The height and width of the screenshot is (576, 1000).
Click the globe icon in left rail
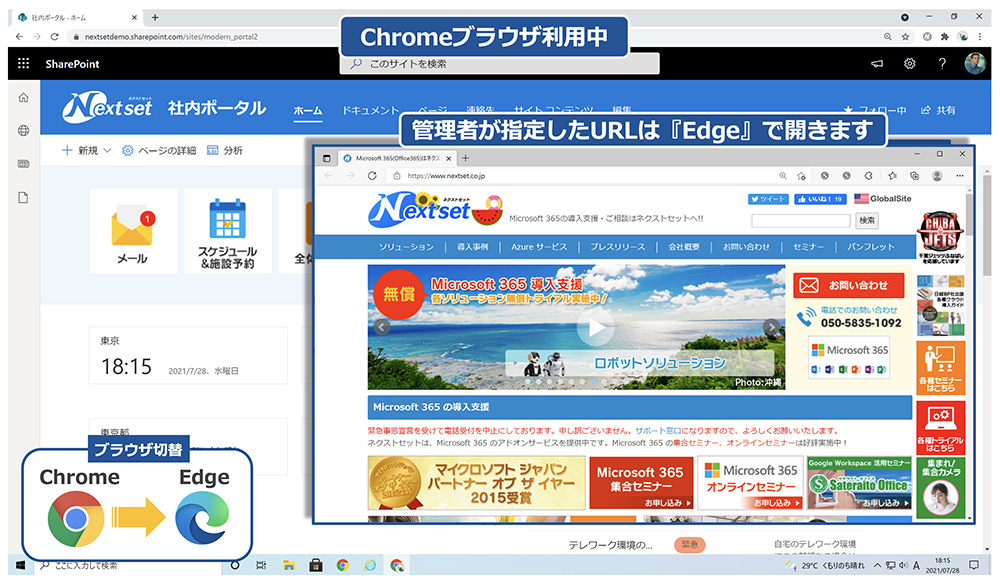(x=24, y=131)
